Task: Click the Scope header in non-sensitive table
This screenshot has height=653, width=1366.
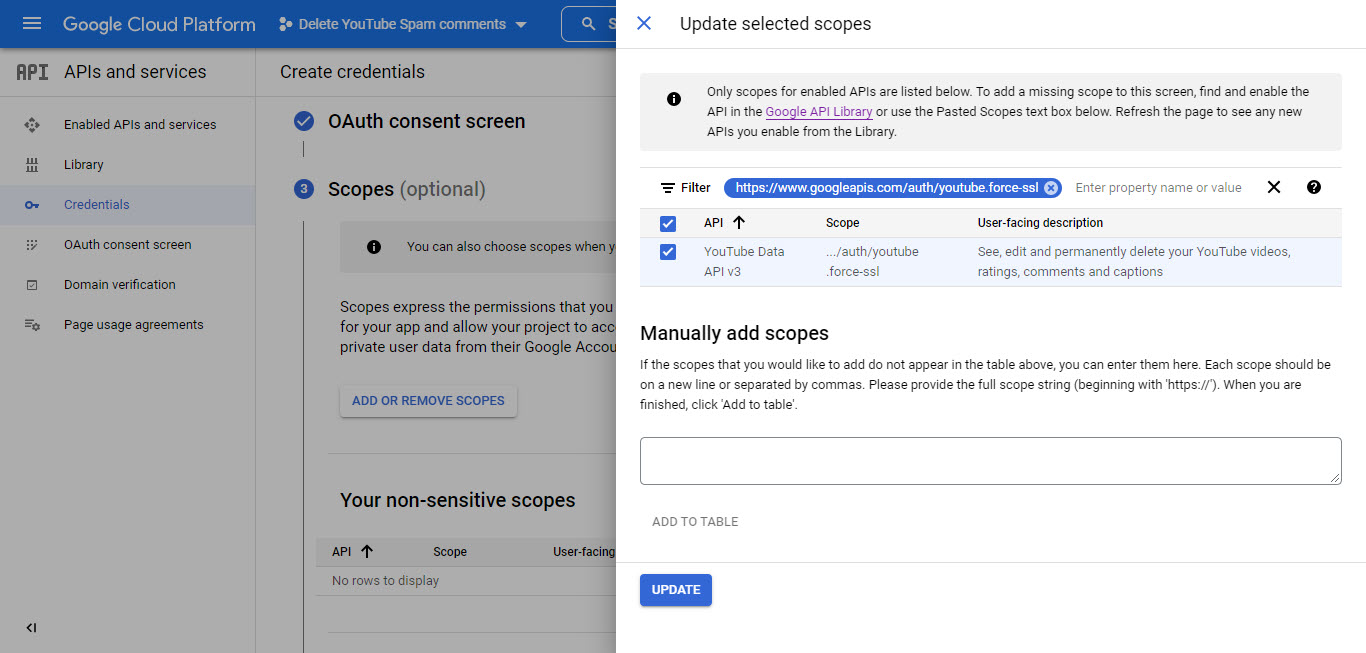Action: click(x=450, y=552)
